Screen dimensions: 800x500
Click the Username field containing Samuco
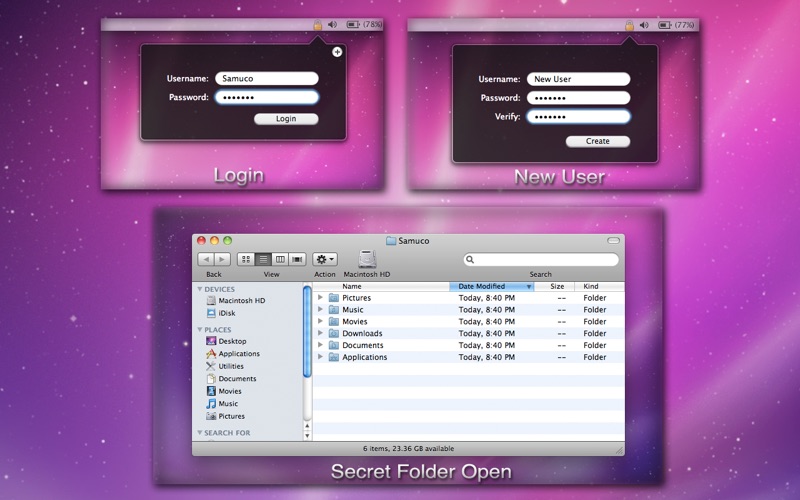267,79
